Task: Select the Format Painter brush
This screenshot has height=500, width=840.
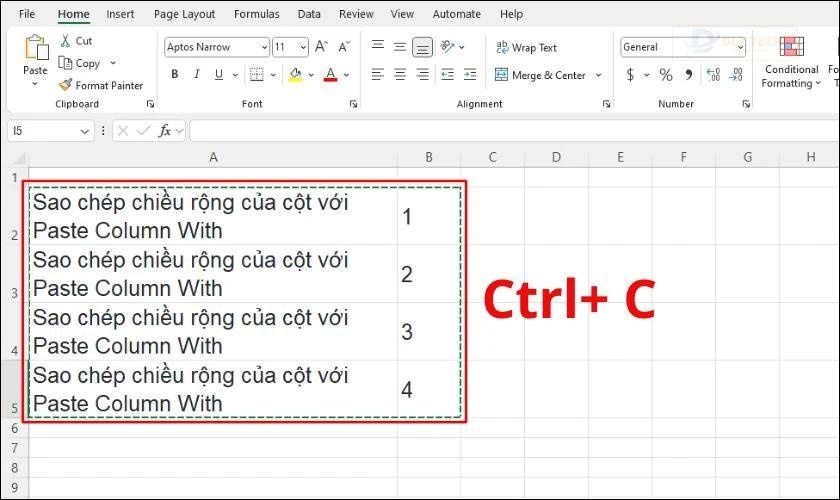Action: (101, 85)
